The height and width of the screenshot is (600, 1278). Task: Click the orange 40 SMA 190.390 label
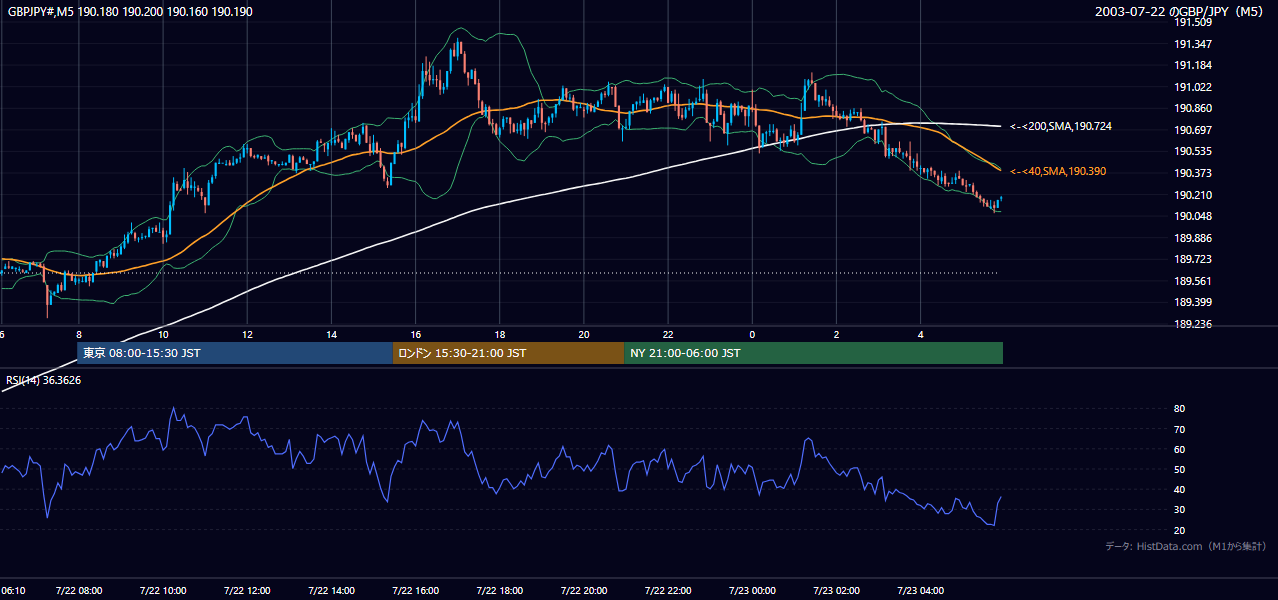point(1058,172)
